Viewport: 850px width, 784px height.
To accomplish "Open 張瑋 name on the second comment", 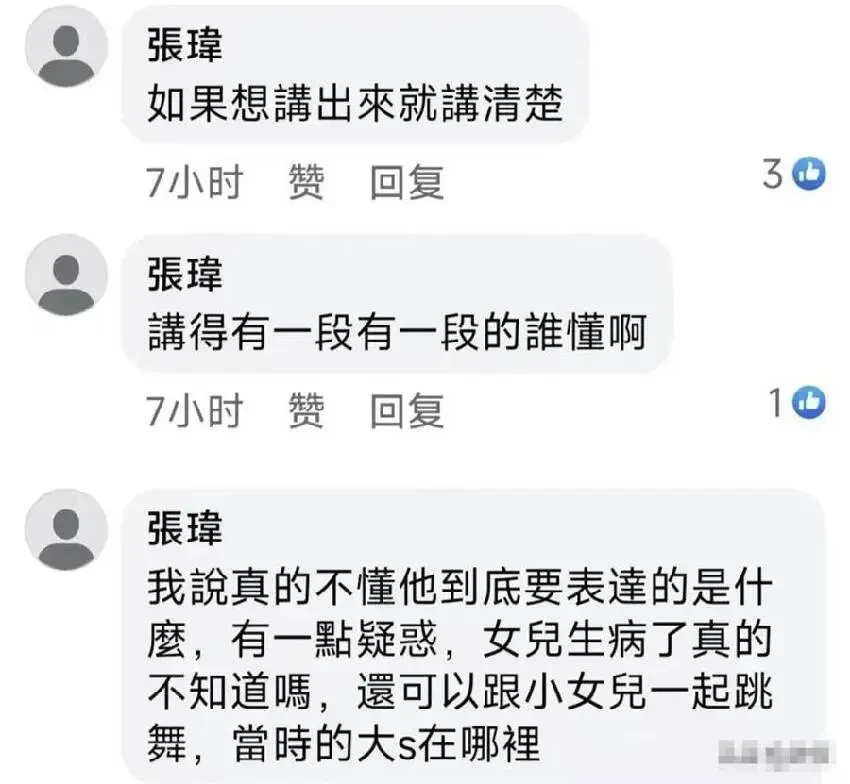I will (x=185, y=274).
